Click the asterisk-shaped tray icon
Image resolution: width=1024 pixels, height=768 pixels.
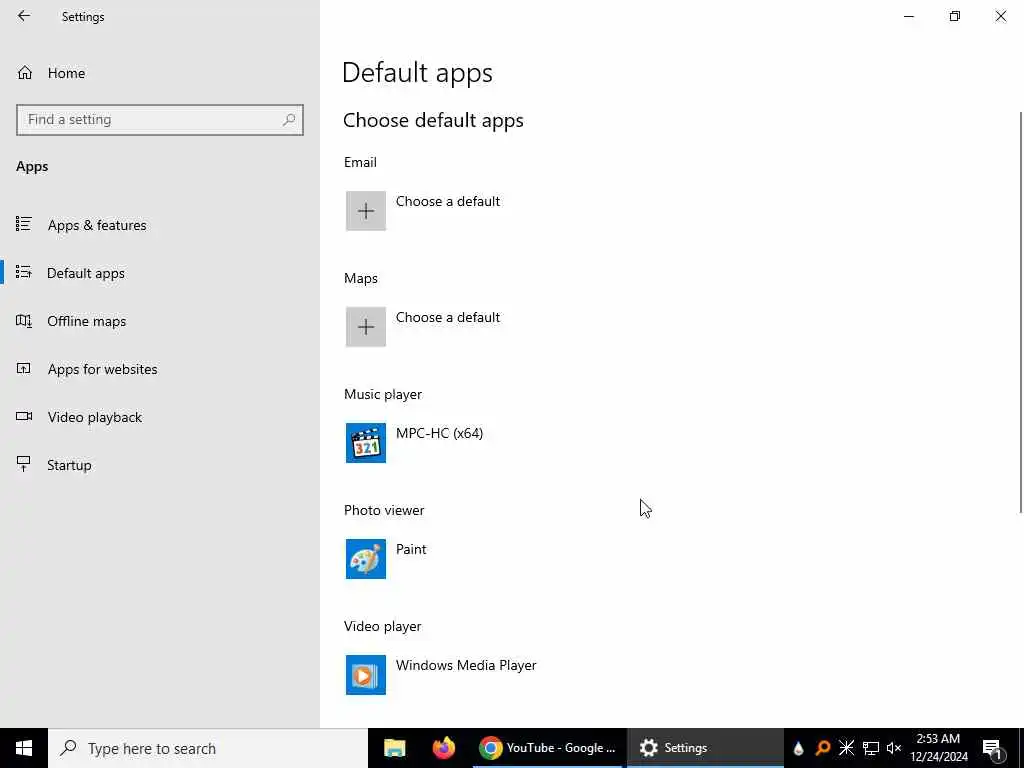point(846,748)
